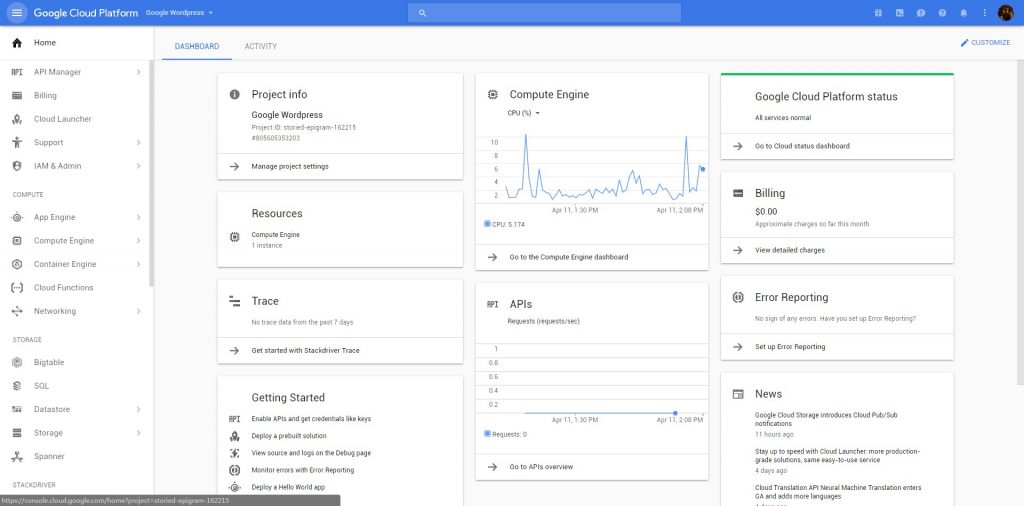Open the hamburger navigation menu

point(17,13)
